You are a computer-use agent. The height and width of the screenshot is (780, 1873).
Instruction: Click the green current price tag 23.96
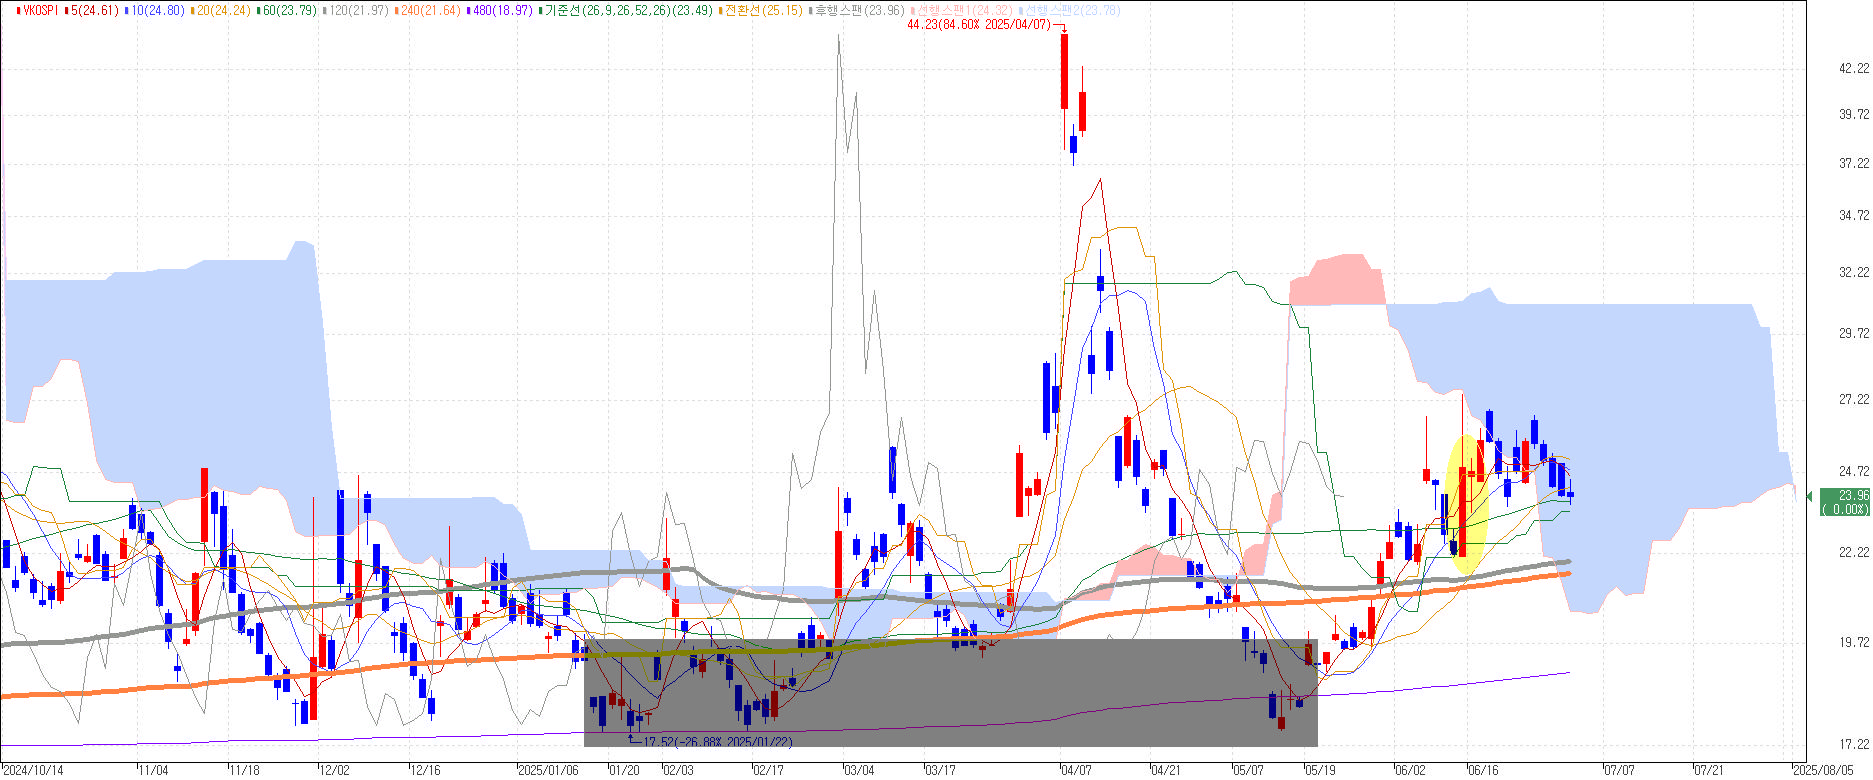1845,502
